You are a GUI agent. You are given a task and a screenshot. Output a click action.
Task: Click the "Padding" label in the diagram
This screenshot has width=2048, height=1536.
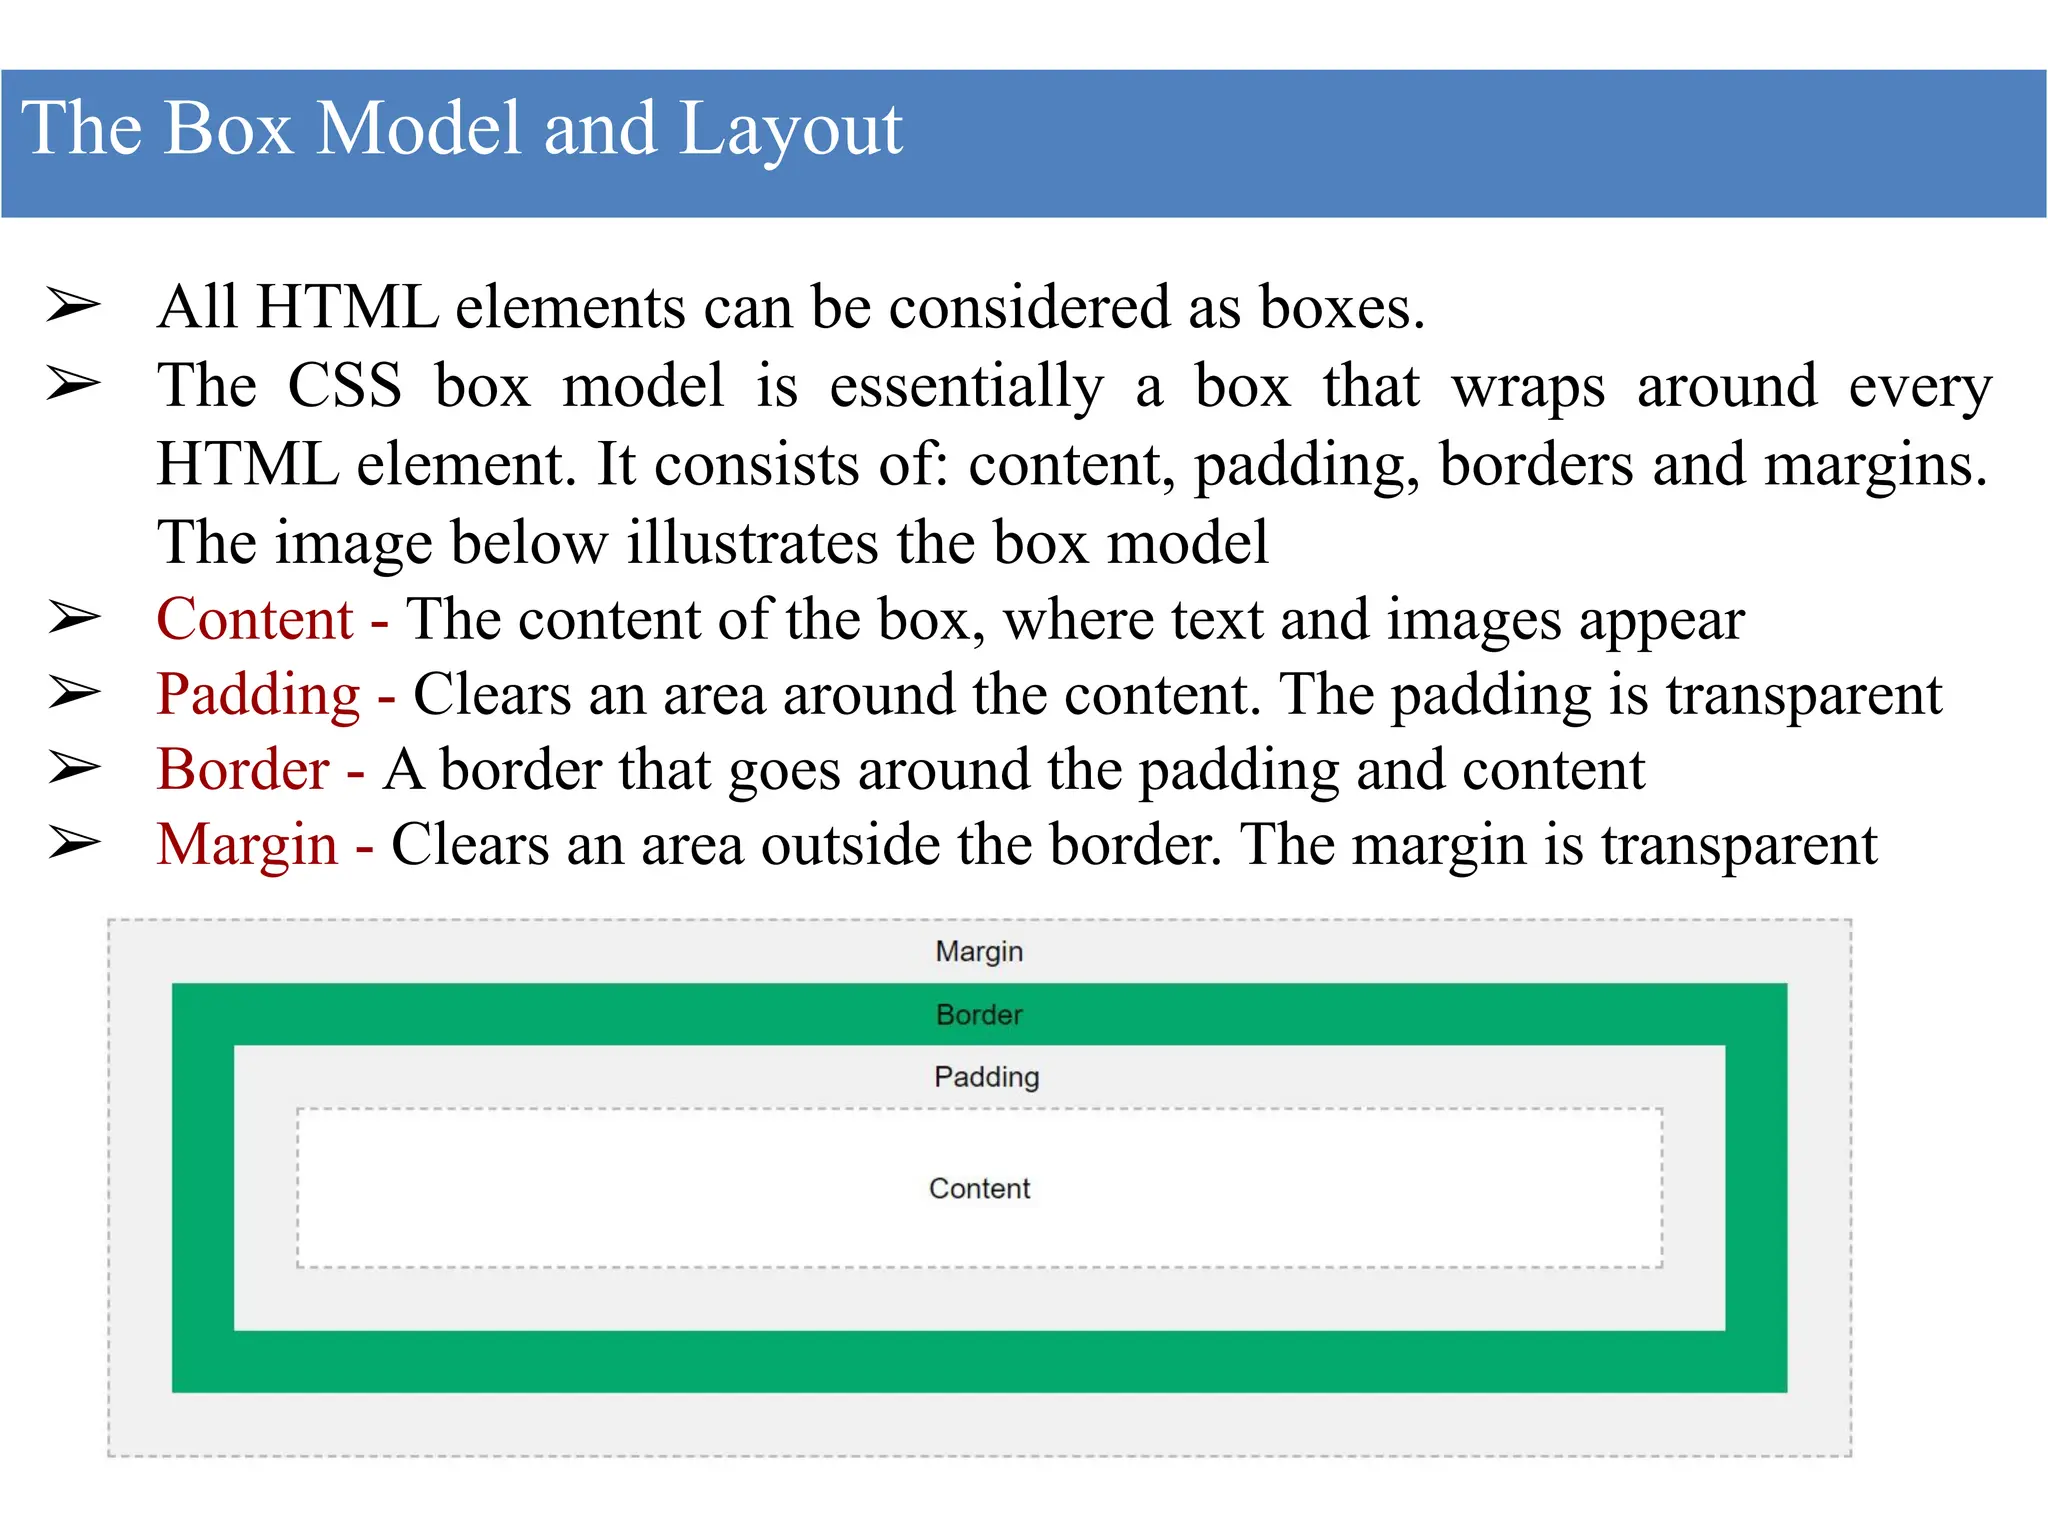[x=987, y=1077]
